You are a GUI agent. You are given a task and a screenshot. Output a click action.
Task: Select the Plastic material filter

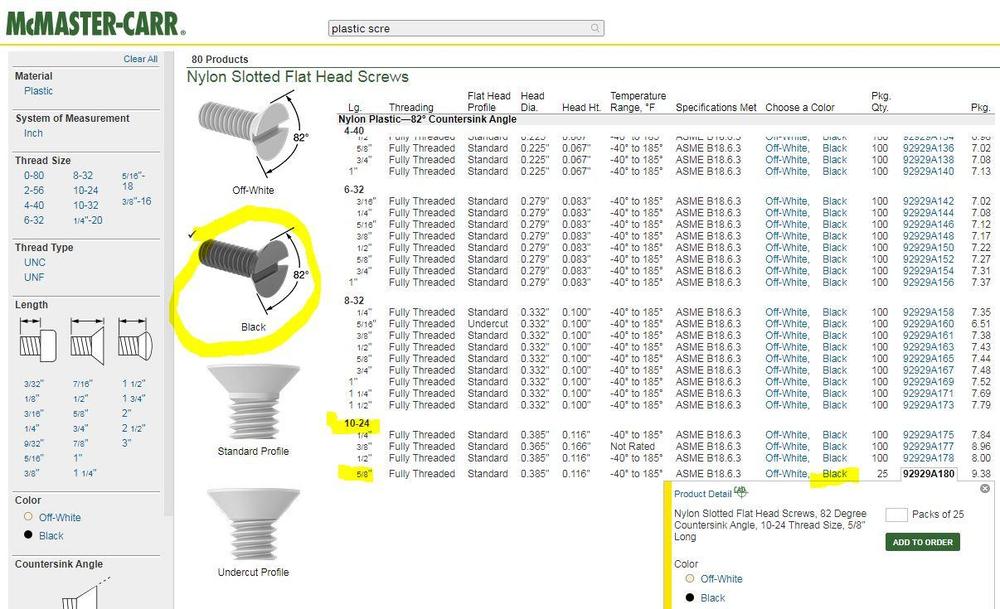(38, 91)
